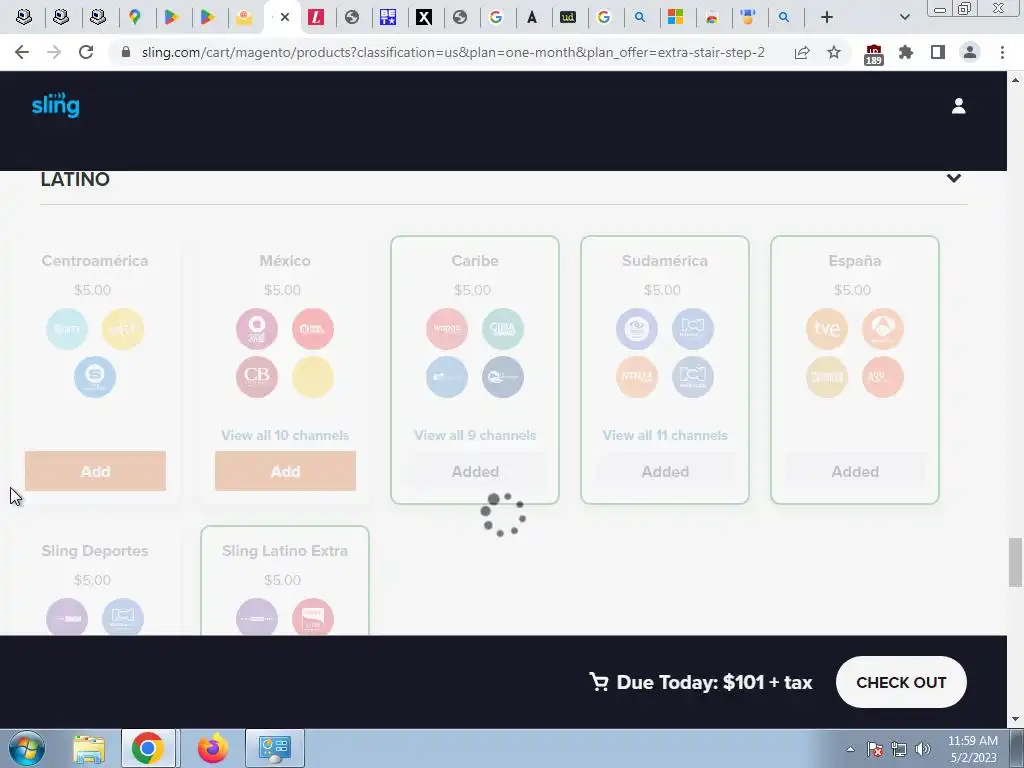Switch to the Microsoft tab
Screen dimensions: 1024x768
pos(675,17)
